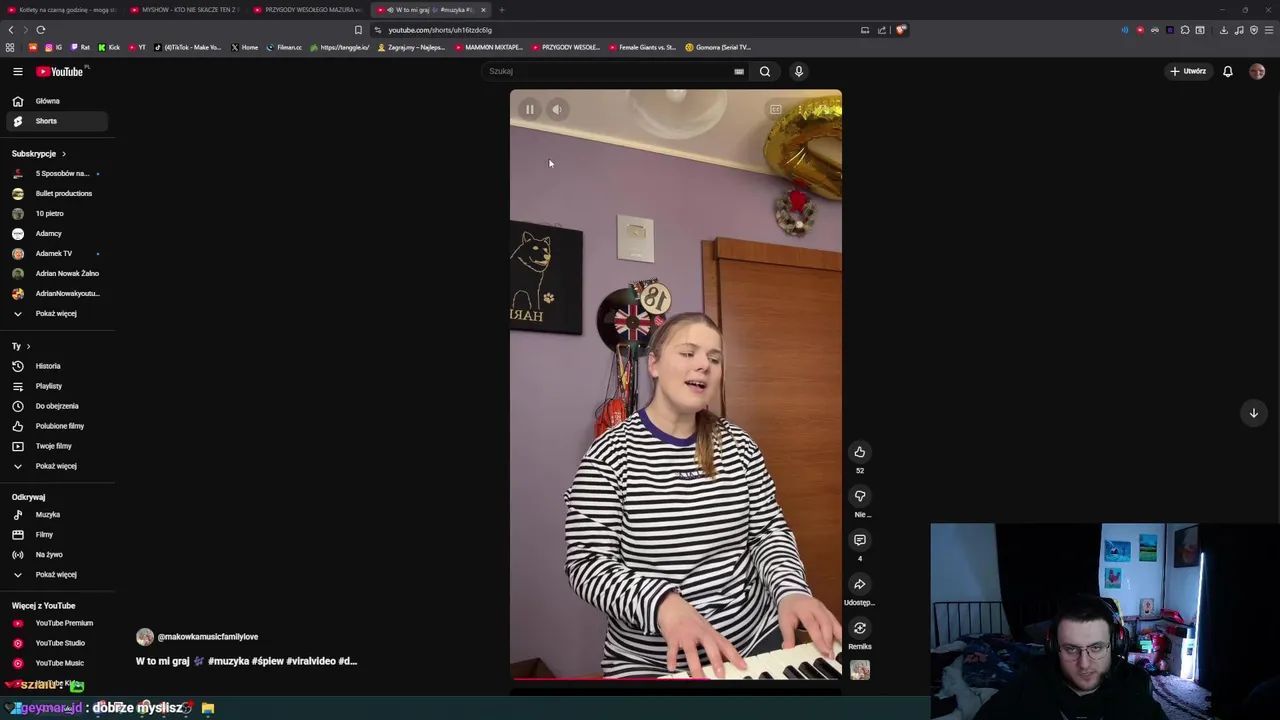Viewport: 1280px width, 720px height.
Task: Start voice search with microphone
Action: pyautogui.click(x=798, y=71)
